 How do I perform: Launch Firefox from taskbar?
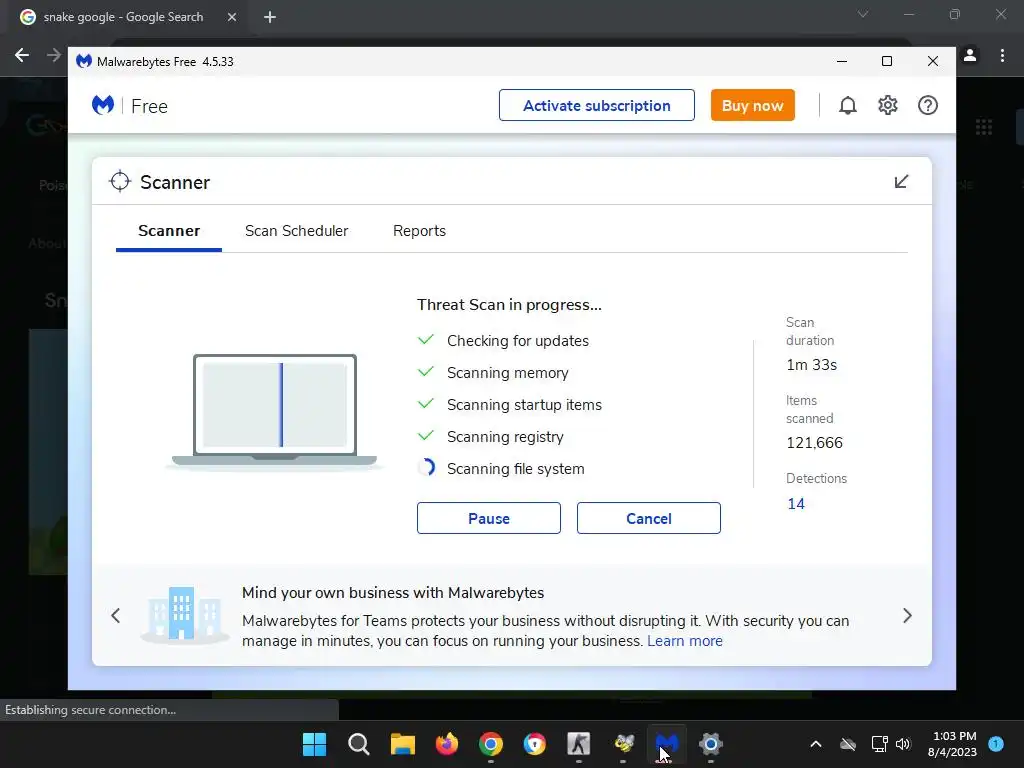[x=447, y=744]
